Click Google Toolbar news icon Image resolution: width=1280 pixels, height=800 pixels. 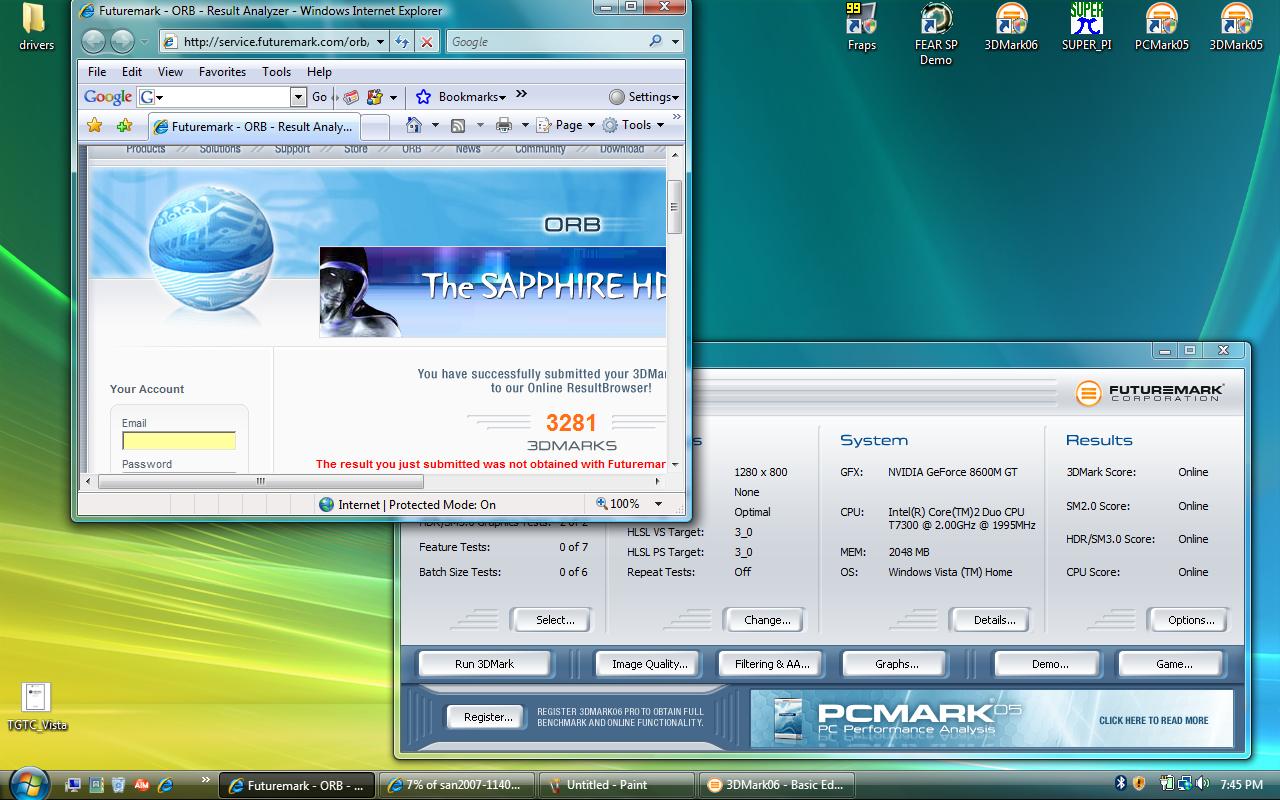[x=351, y=97]
